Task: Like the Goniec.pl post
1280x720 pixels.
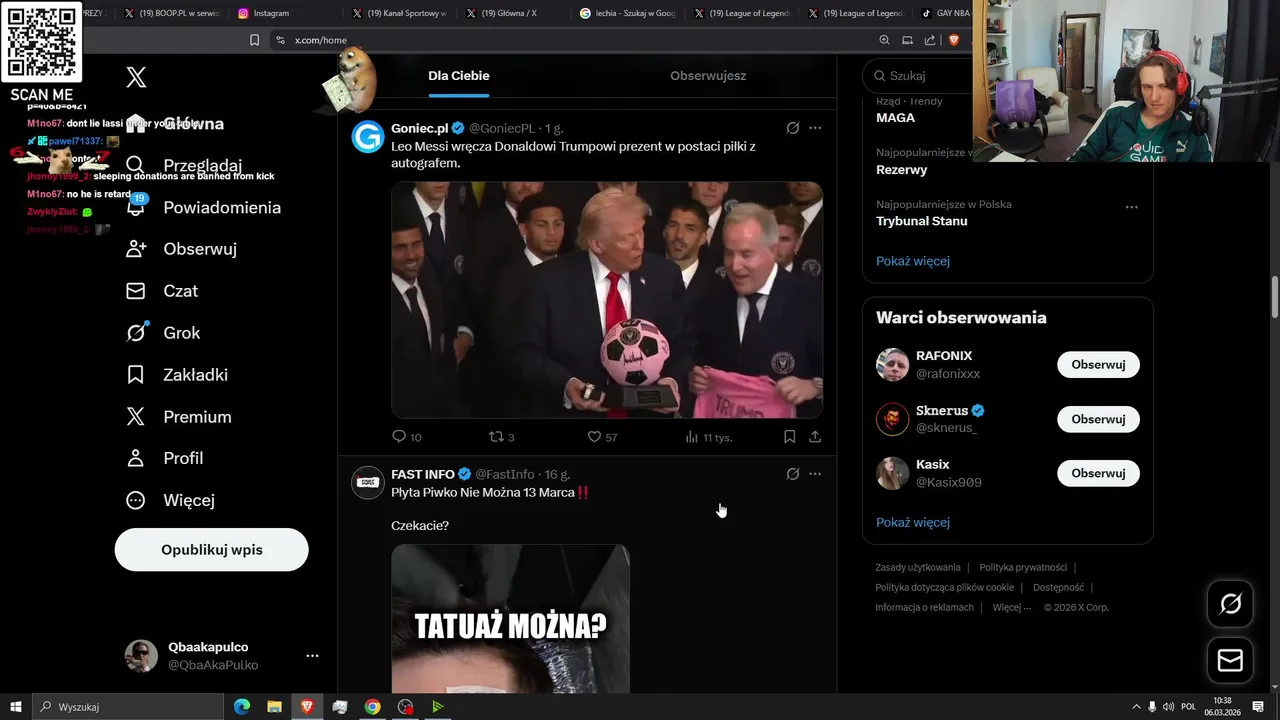Action: pos(602,437)
